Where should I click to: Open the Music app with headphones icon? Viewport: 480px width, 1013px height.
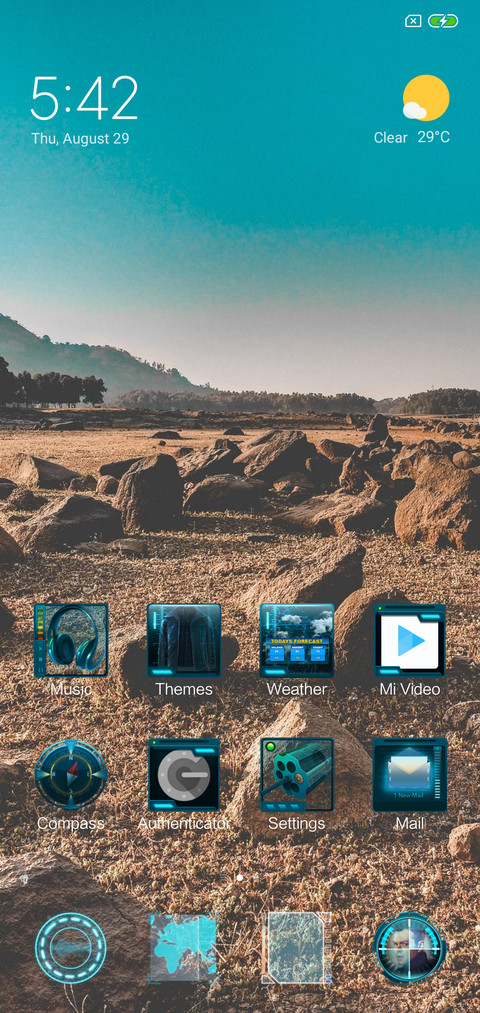[71, 640]
